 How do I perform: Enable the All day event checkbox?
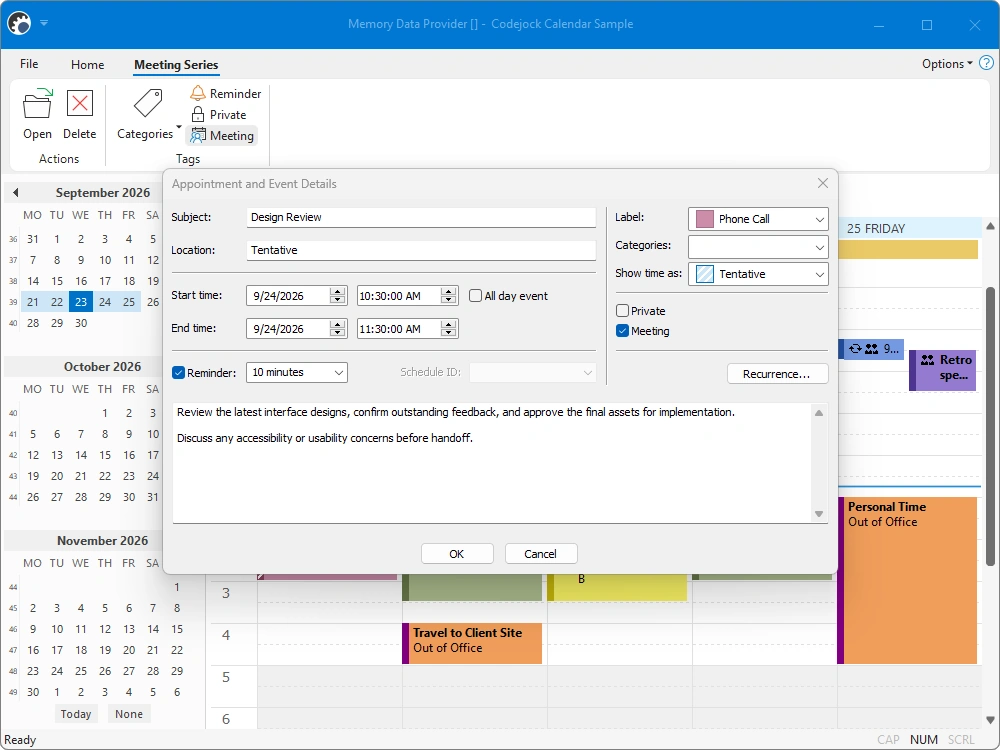coord(475,296)
